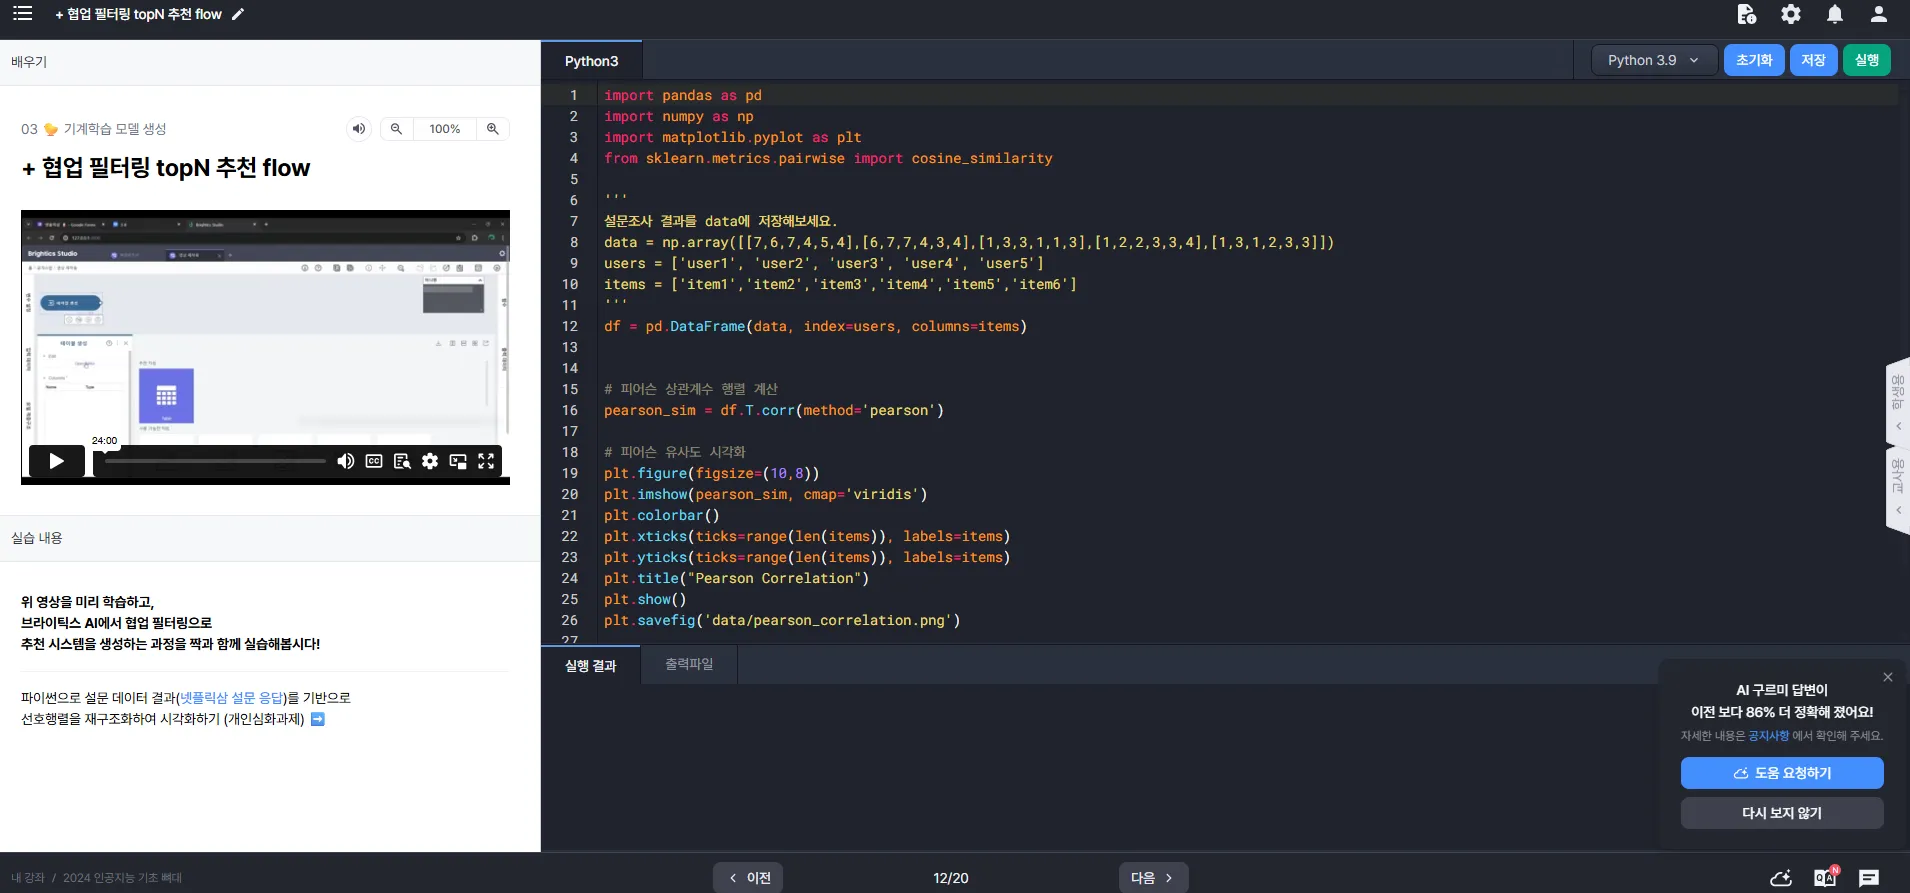Switch video to picture-in-picture mode

458,461
